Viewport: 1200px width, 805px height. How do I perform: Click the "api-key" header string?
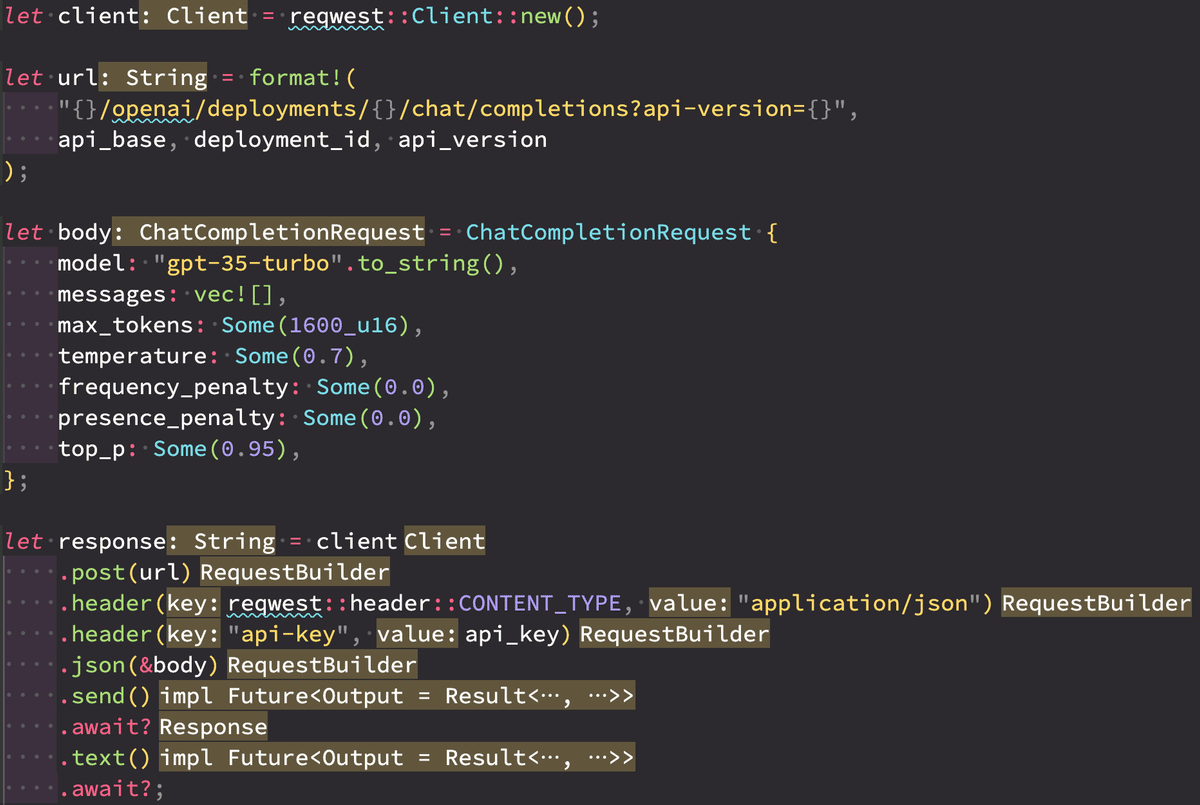[x=291, y=633]
